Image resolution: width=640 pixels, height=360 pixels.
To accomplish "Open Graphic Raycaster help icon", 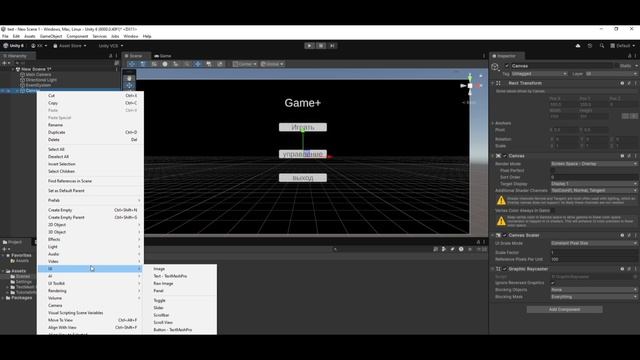I will click(x=622, y=269).
